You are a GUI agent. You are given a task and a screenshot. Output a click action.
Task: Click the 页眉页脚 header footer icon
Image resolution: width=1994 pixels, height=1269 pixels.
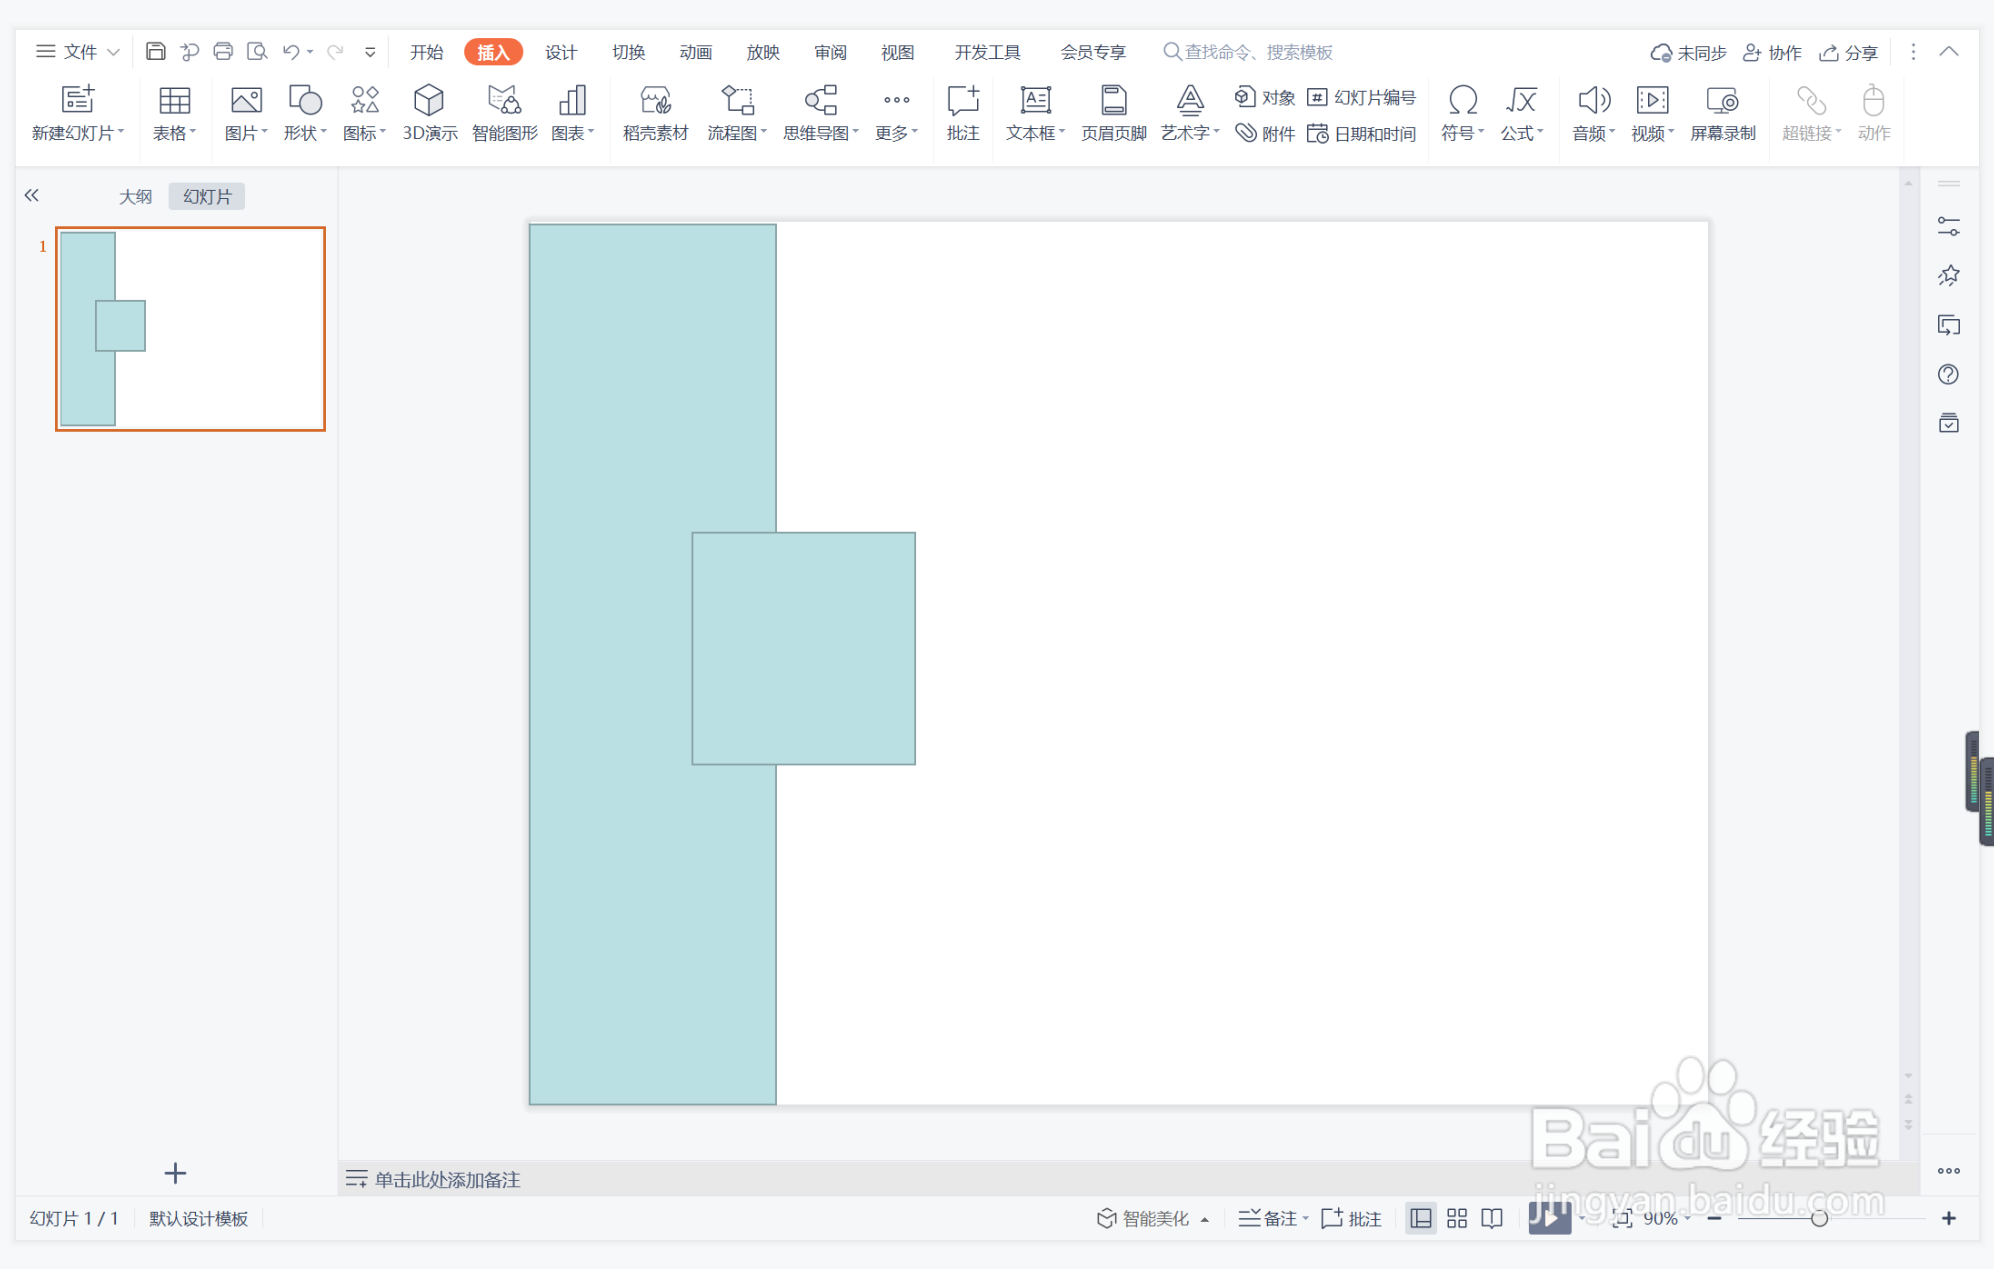(1113, 101)
